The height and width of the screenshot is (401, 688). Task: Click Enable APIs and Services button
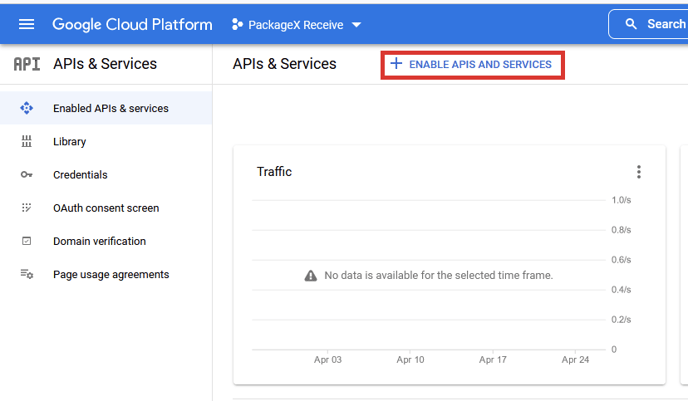(x=472, y=65)
